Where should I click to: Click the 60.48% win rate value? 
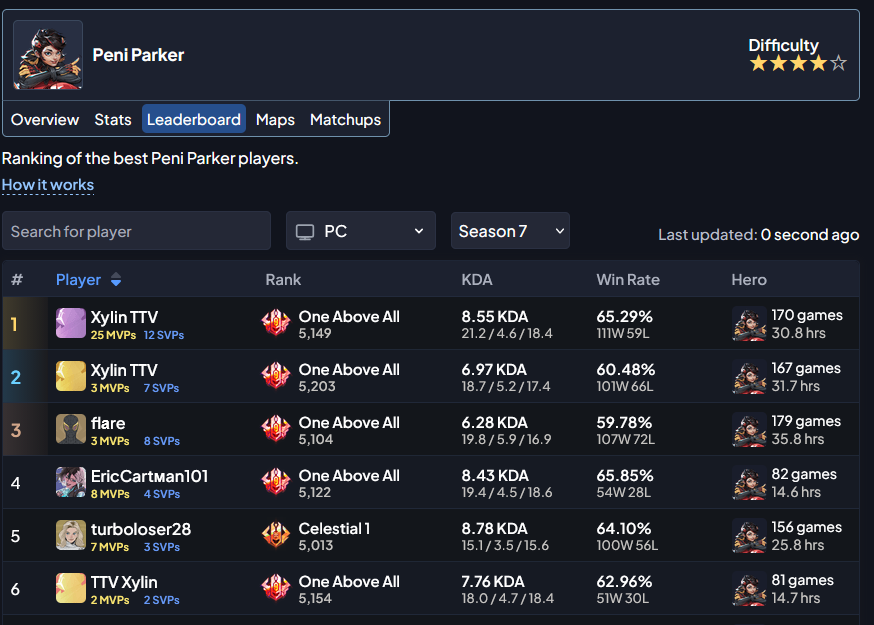(x=625, y=370)
